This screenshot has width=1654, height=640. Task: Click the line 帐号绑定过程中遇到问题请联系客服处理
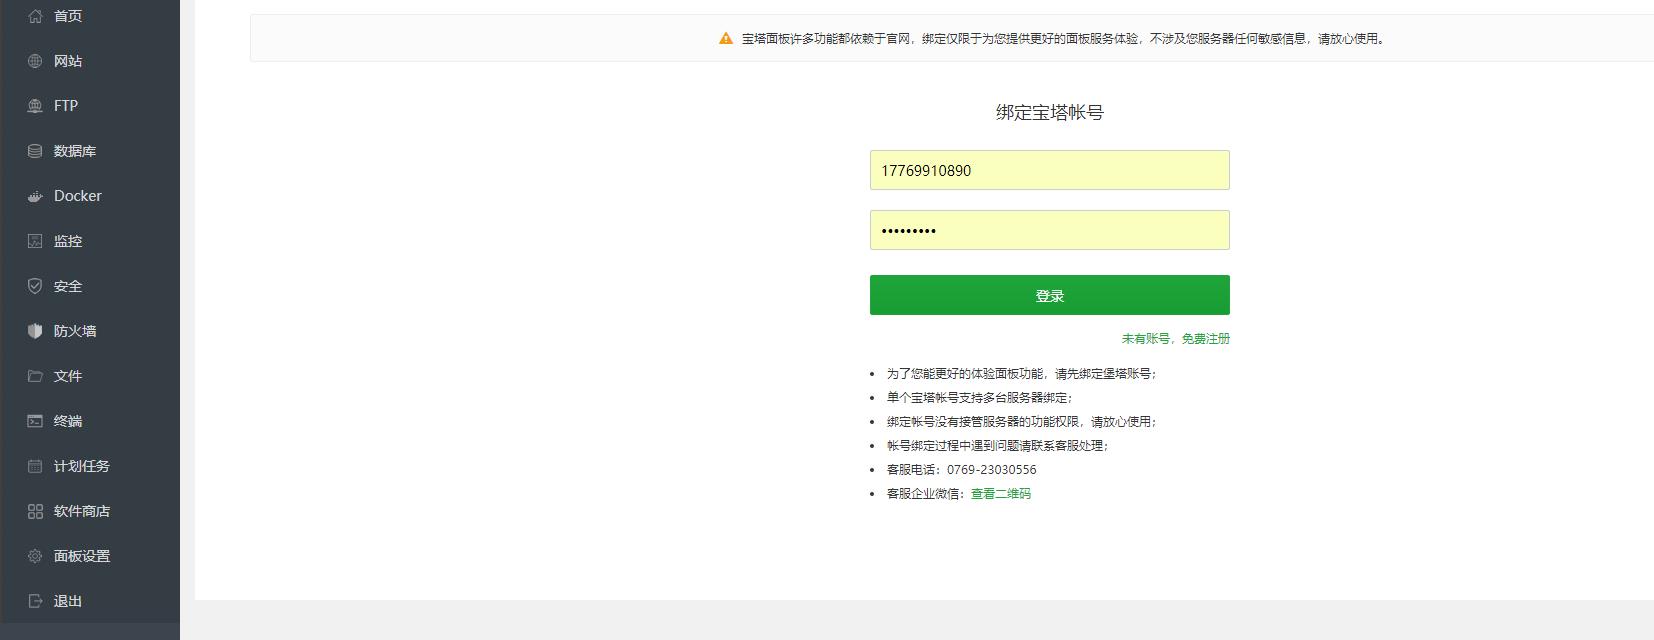pos(998,446)
